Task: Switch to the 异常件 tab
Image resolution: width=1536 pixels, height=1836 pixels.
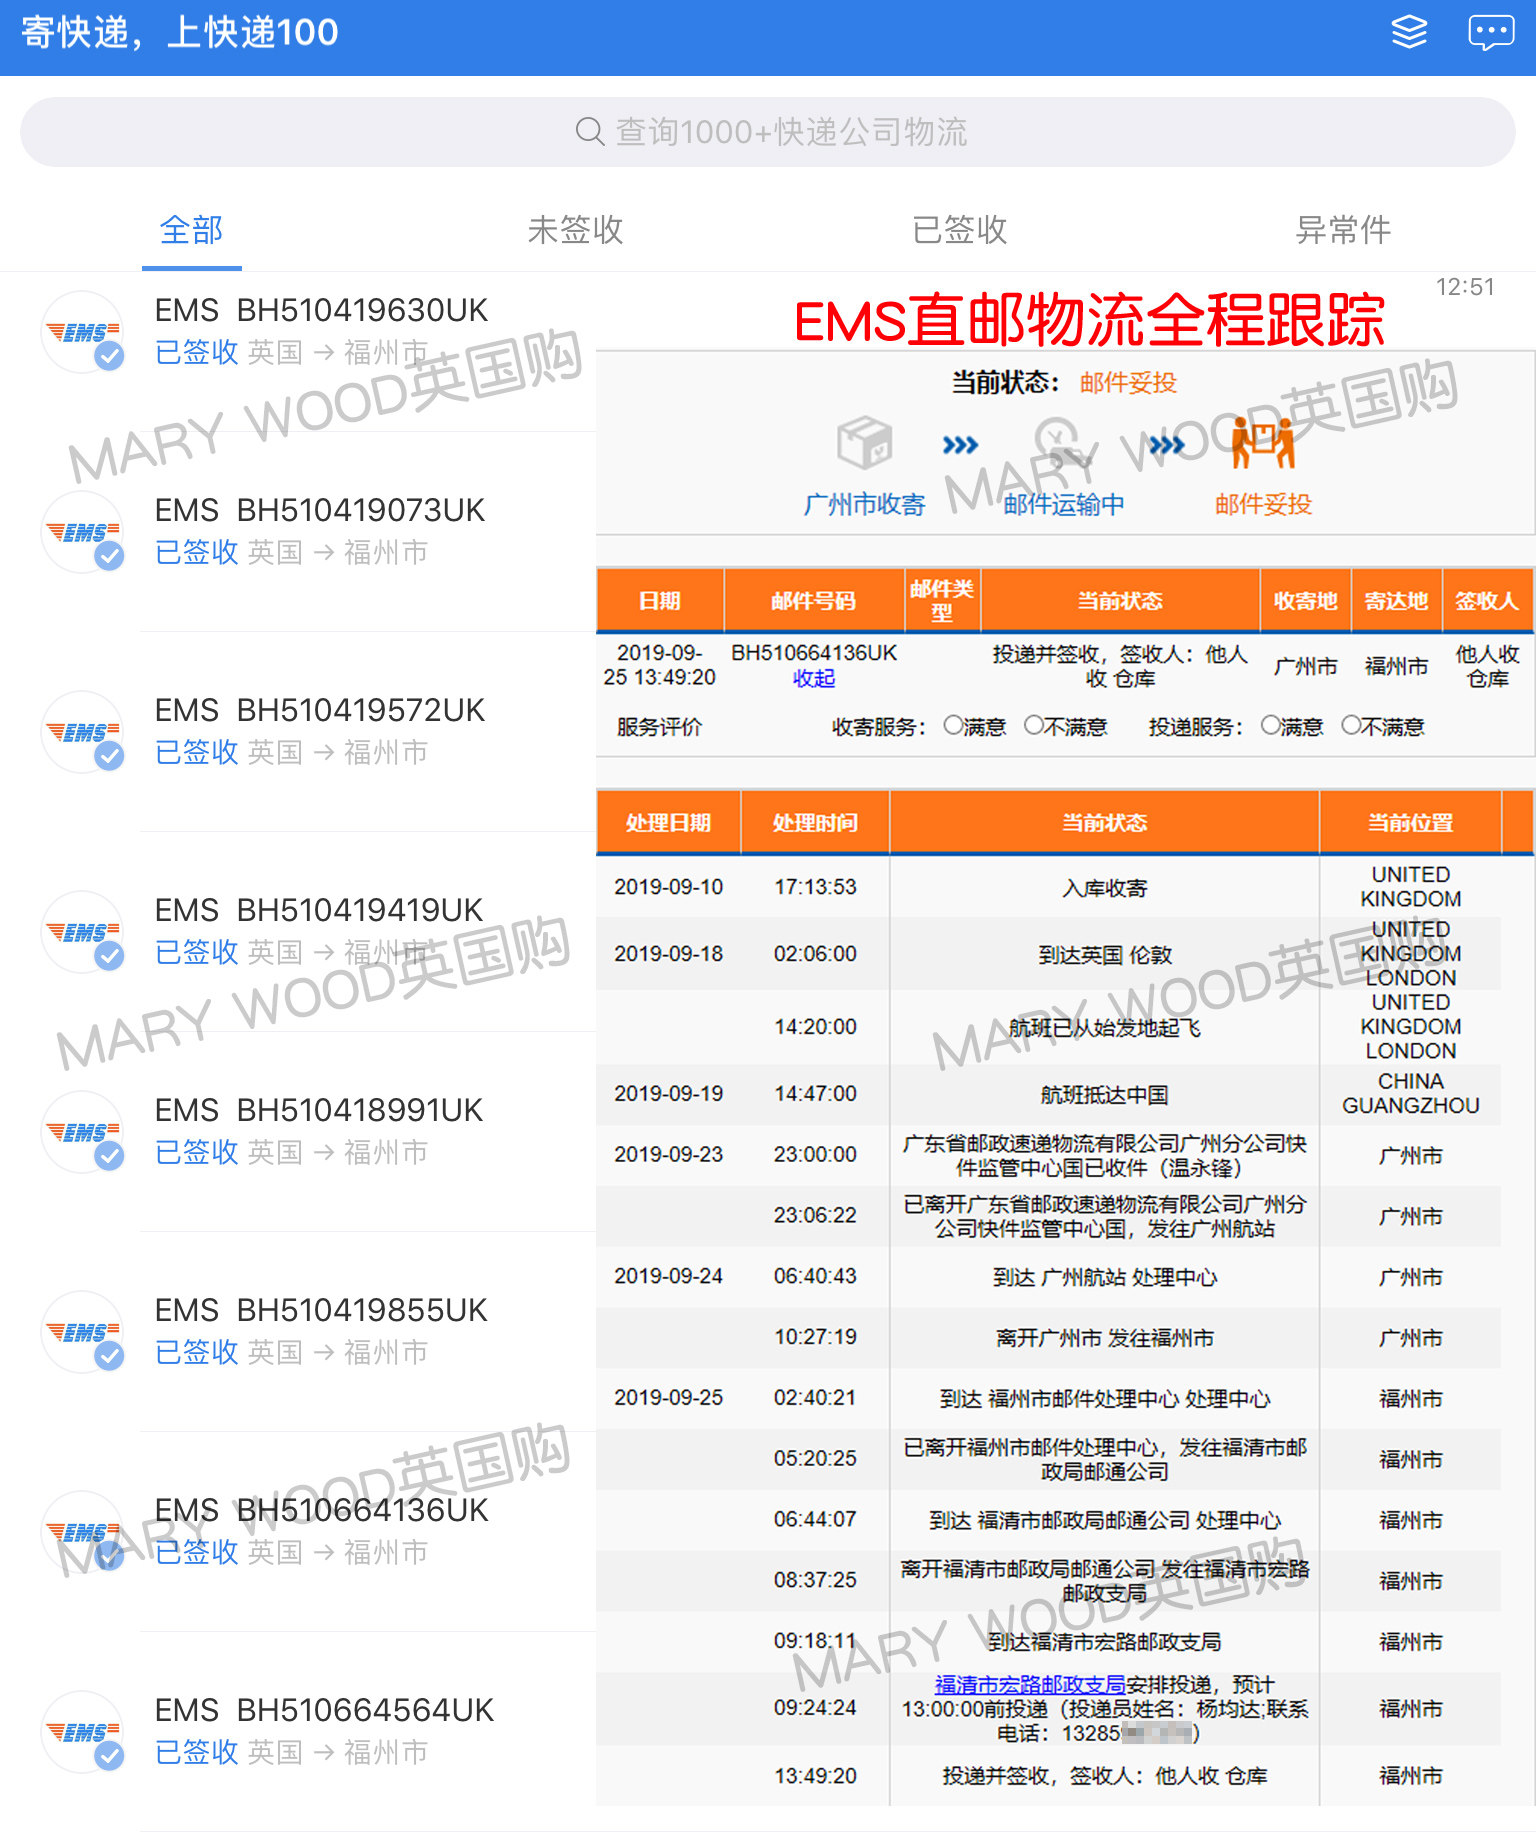Action: click(1344, 230)
